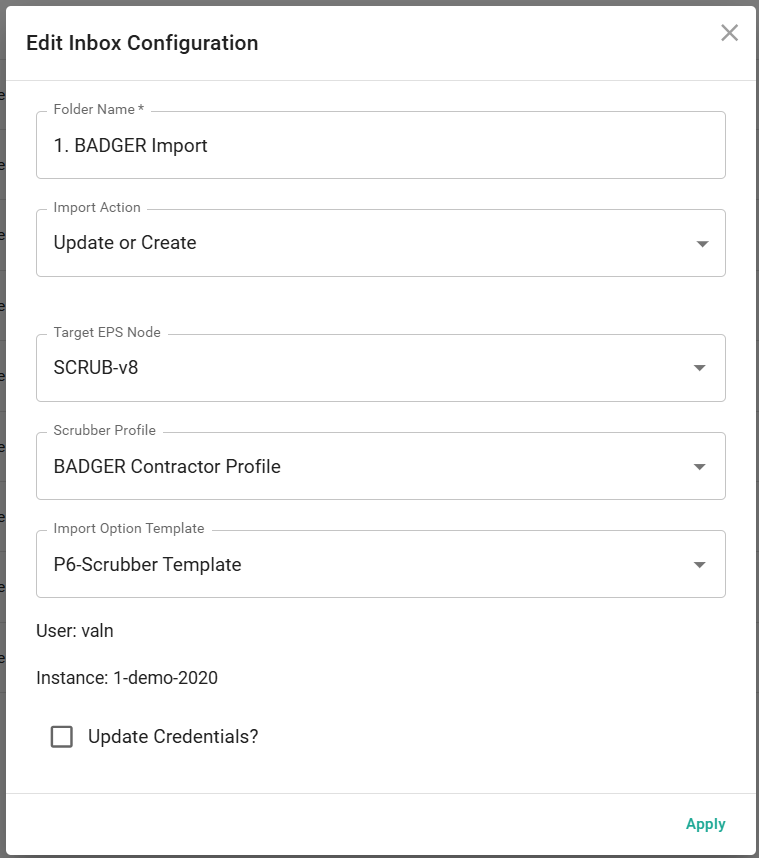
Task: Click the Target EPS Node chevron
Action: [701, 367]
